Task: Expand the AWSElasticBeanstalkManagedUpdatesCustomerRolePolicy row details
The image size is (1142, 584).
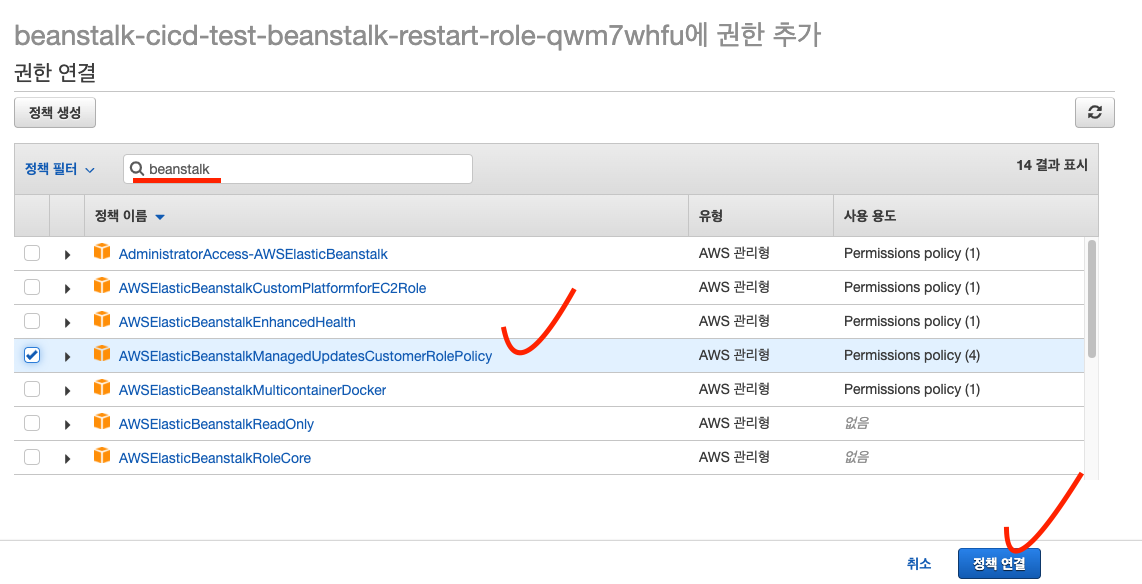Action: pos(67,357)
